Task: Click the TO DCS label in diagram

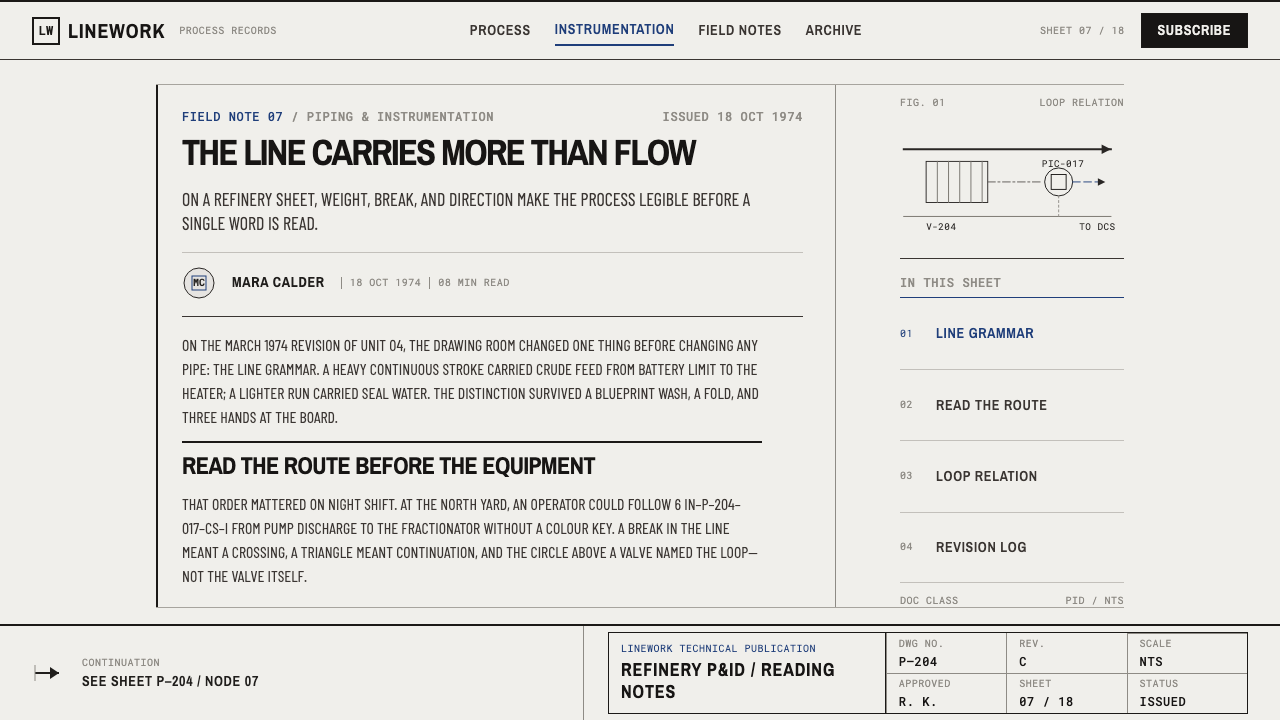Action: point(1097,227)
